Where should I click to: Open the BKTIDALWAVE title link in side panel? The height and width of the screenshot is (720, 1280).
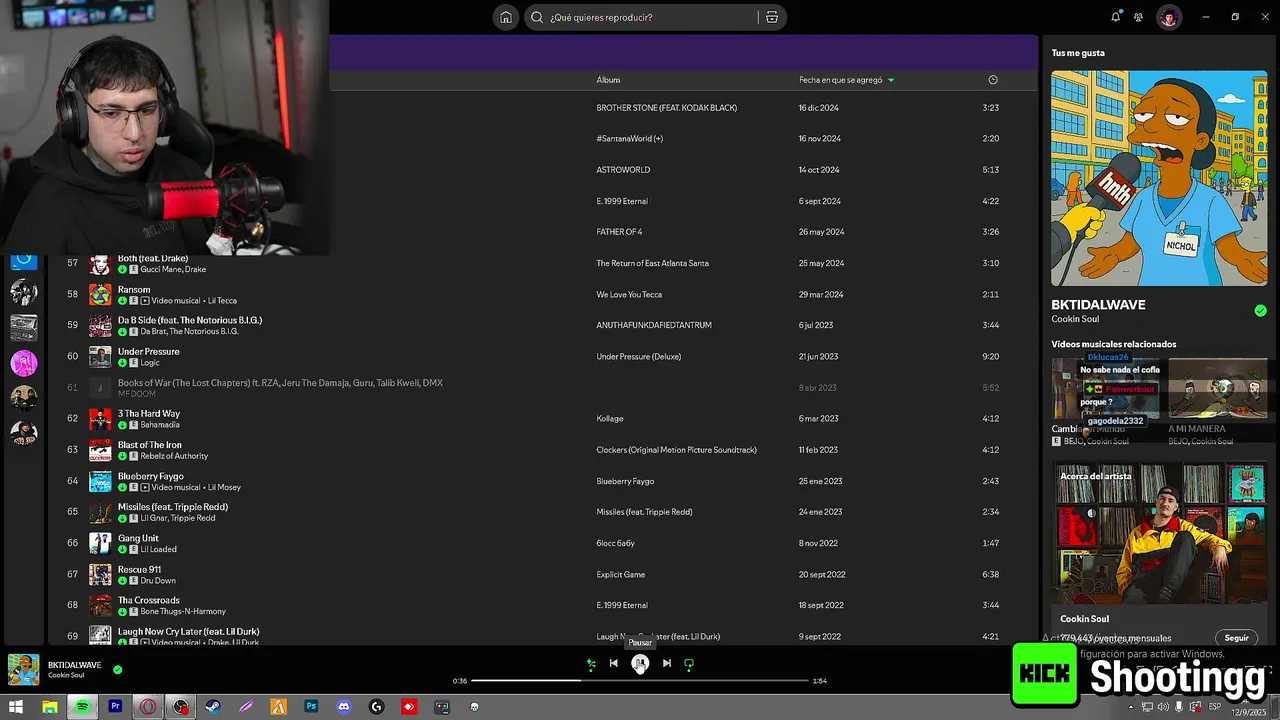[1098, 304]
